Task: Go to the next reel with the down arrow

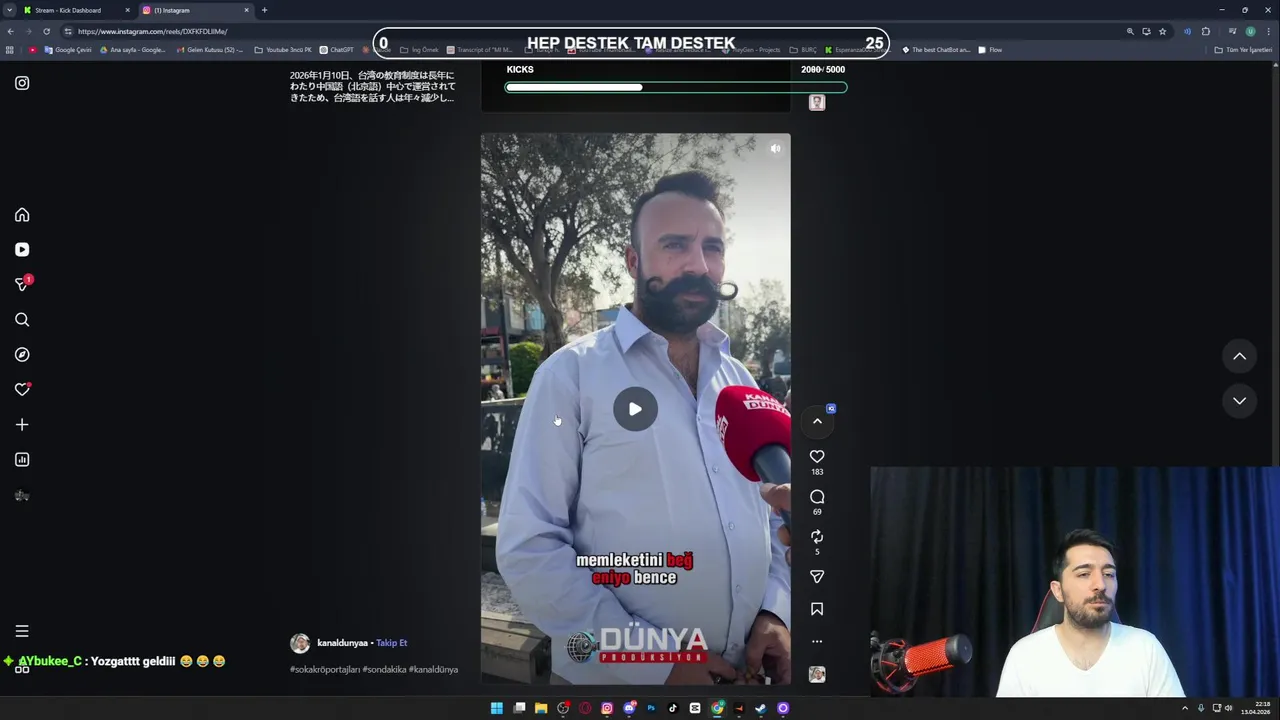Action: (1239, 401)
